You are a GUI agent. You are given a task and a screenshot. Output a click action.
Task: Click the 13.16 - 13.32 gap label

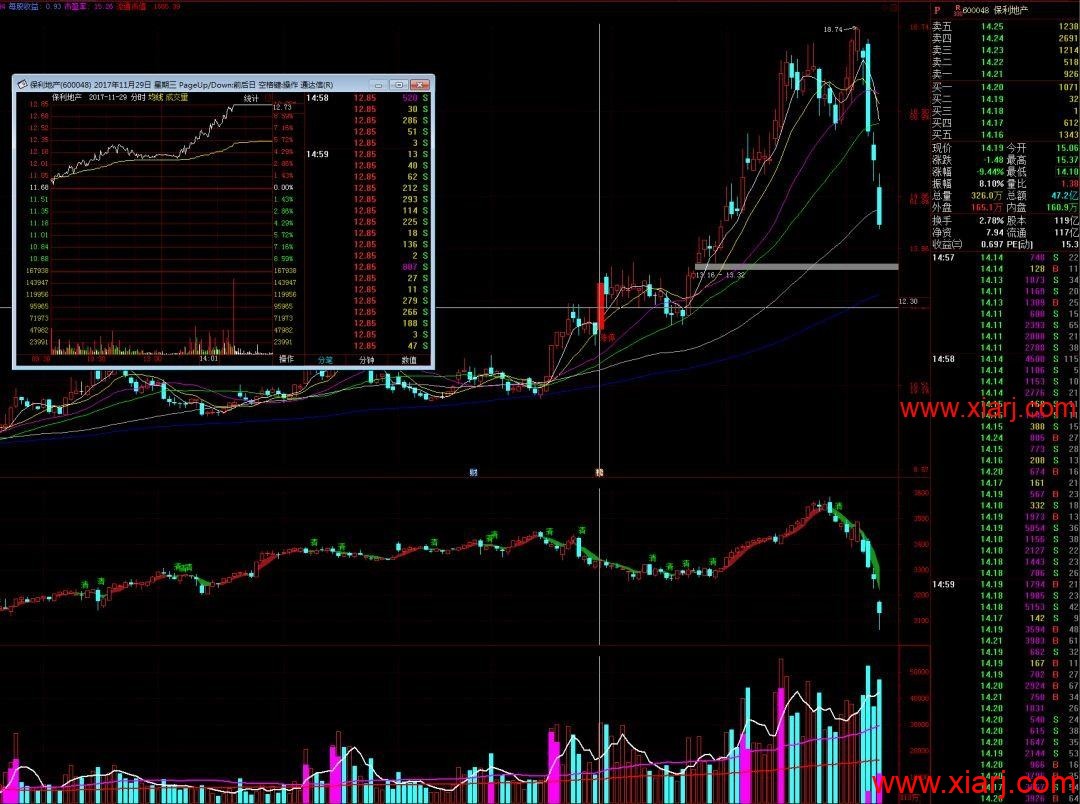720,275
